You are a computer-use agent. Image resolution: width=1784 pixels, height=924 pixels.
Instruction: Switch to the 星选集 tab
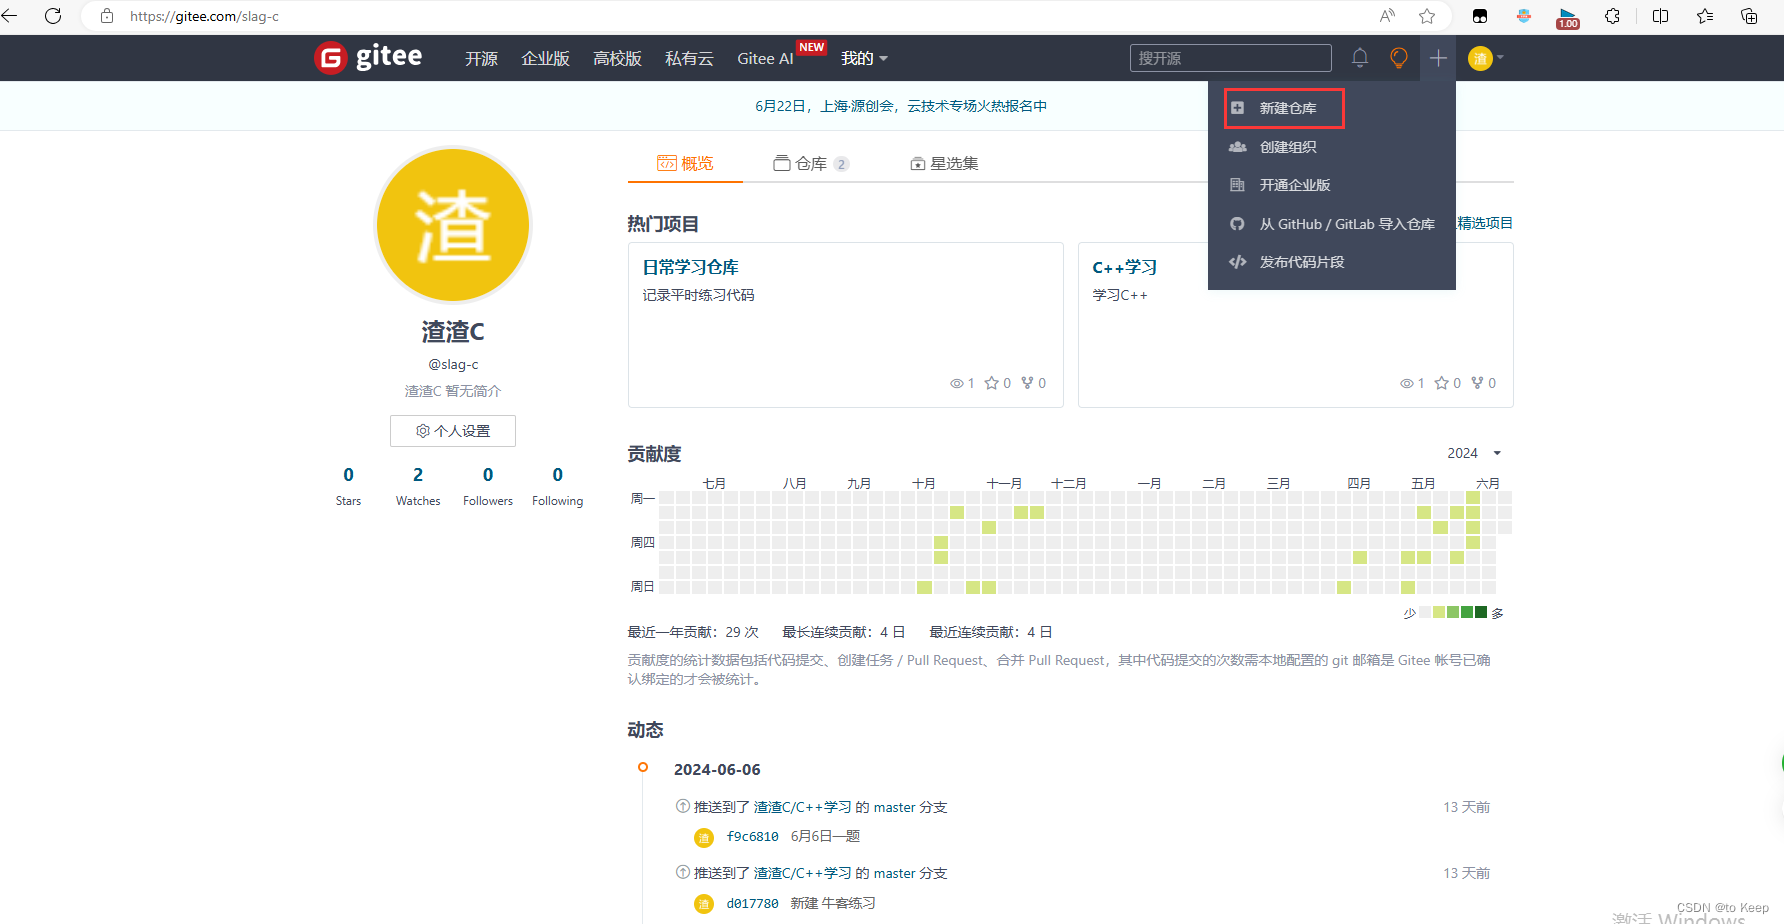coord(944,163)
